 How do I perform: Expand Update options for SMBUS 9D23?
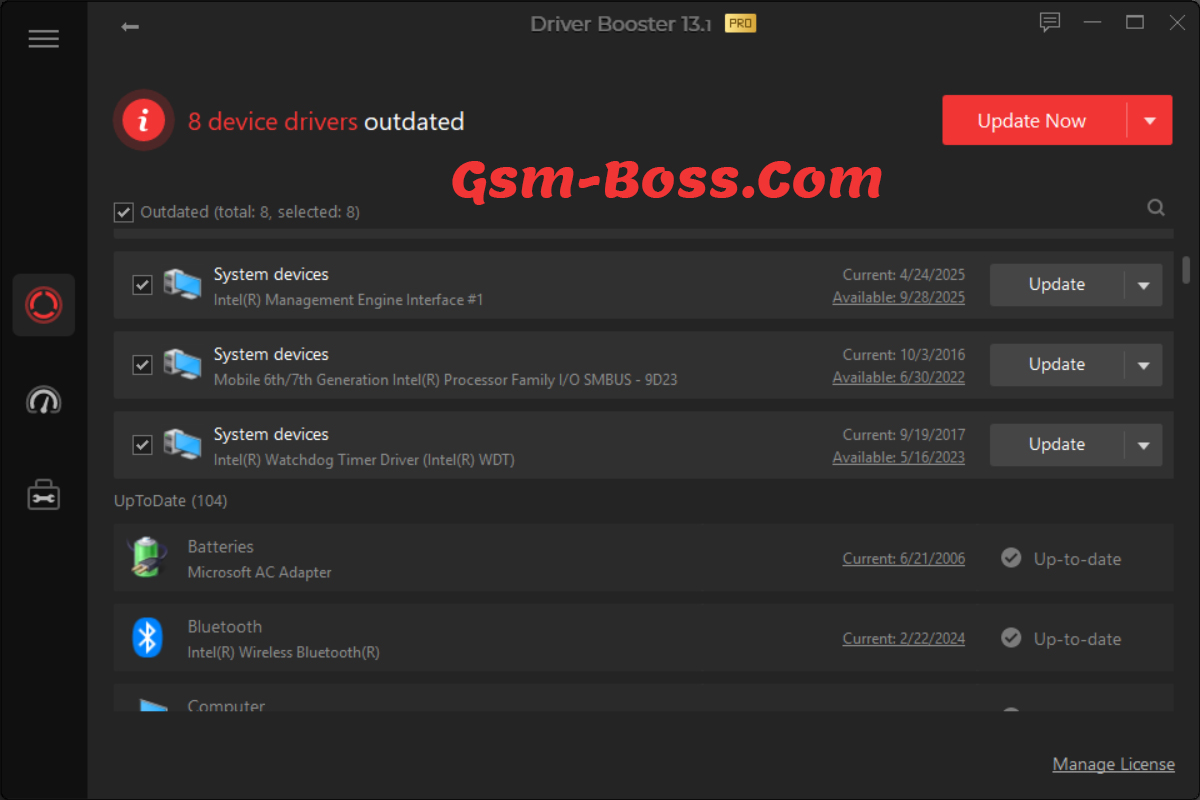1144,365
